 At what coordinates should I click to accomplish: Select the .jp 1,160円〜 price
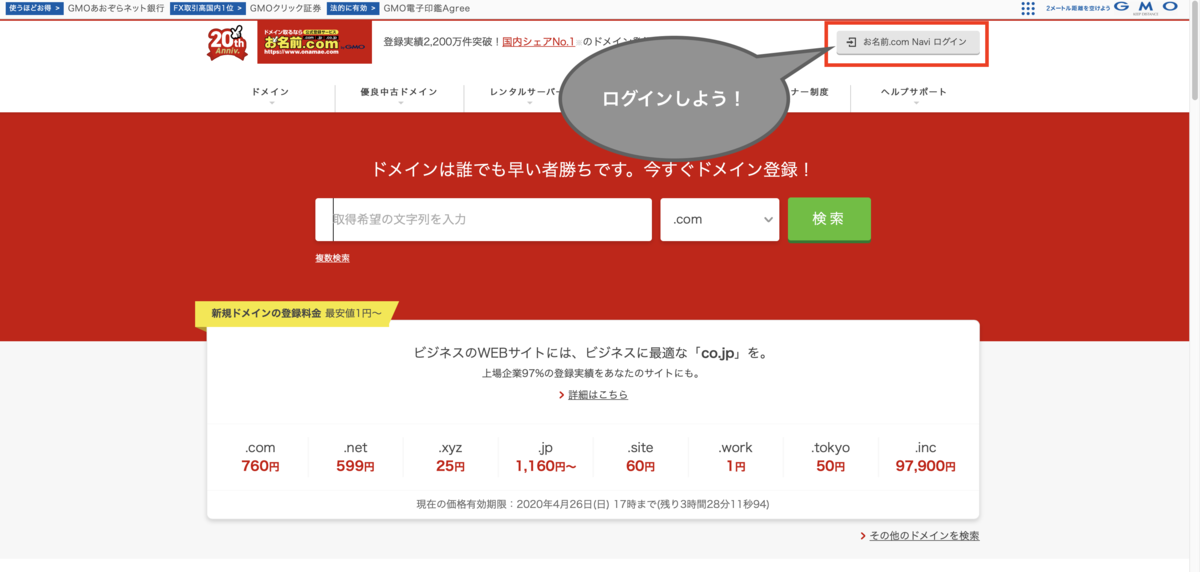click(545, 457)
